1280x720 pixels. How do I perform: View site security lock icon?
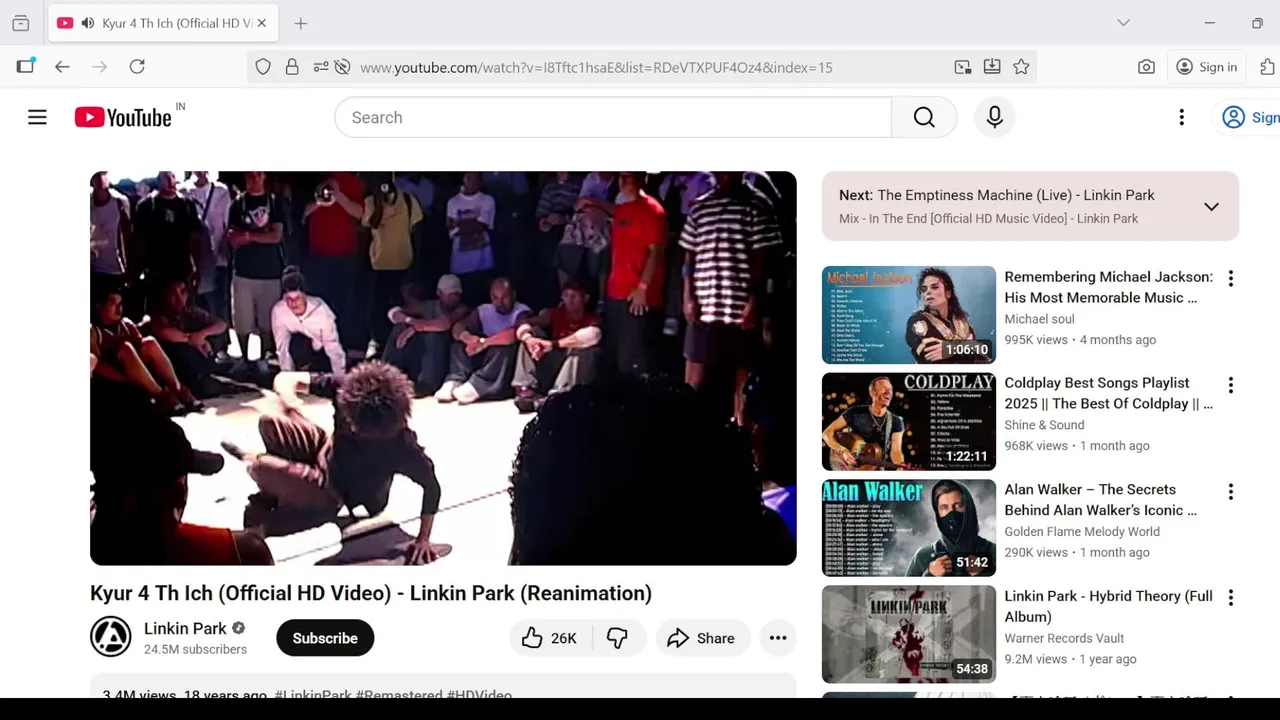tap(292, 67)
